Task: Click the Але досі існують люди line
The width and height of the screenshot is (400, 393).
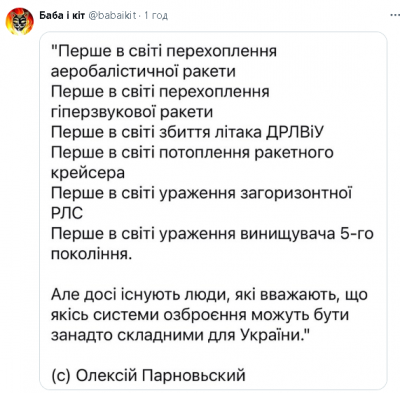Action: (209, 295)
